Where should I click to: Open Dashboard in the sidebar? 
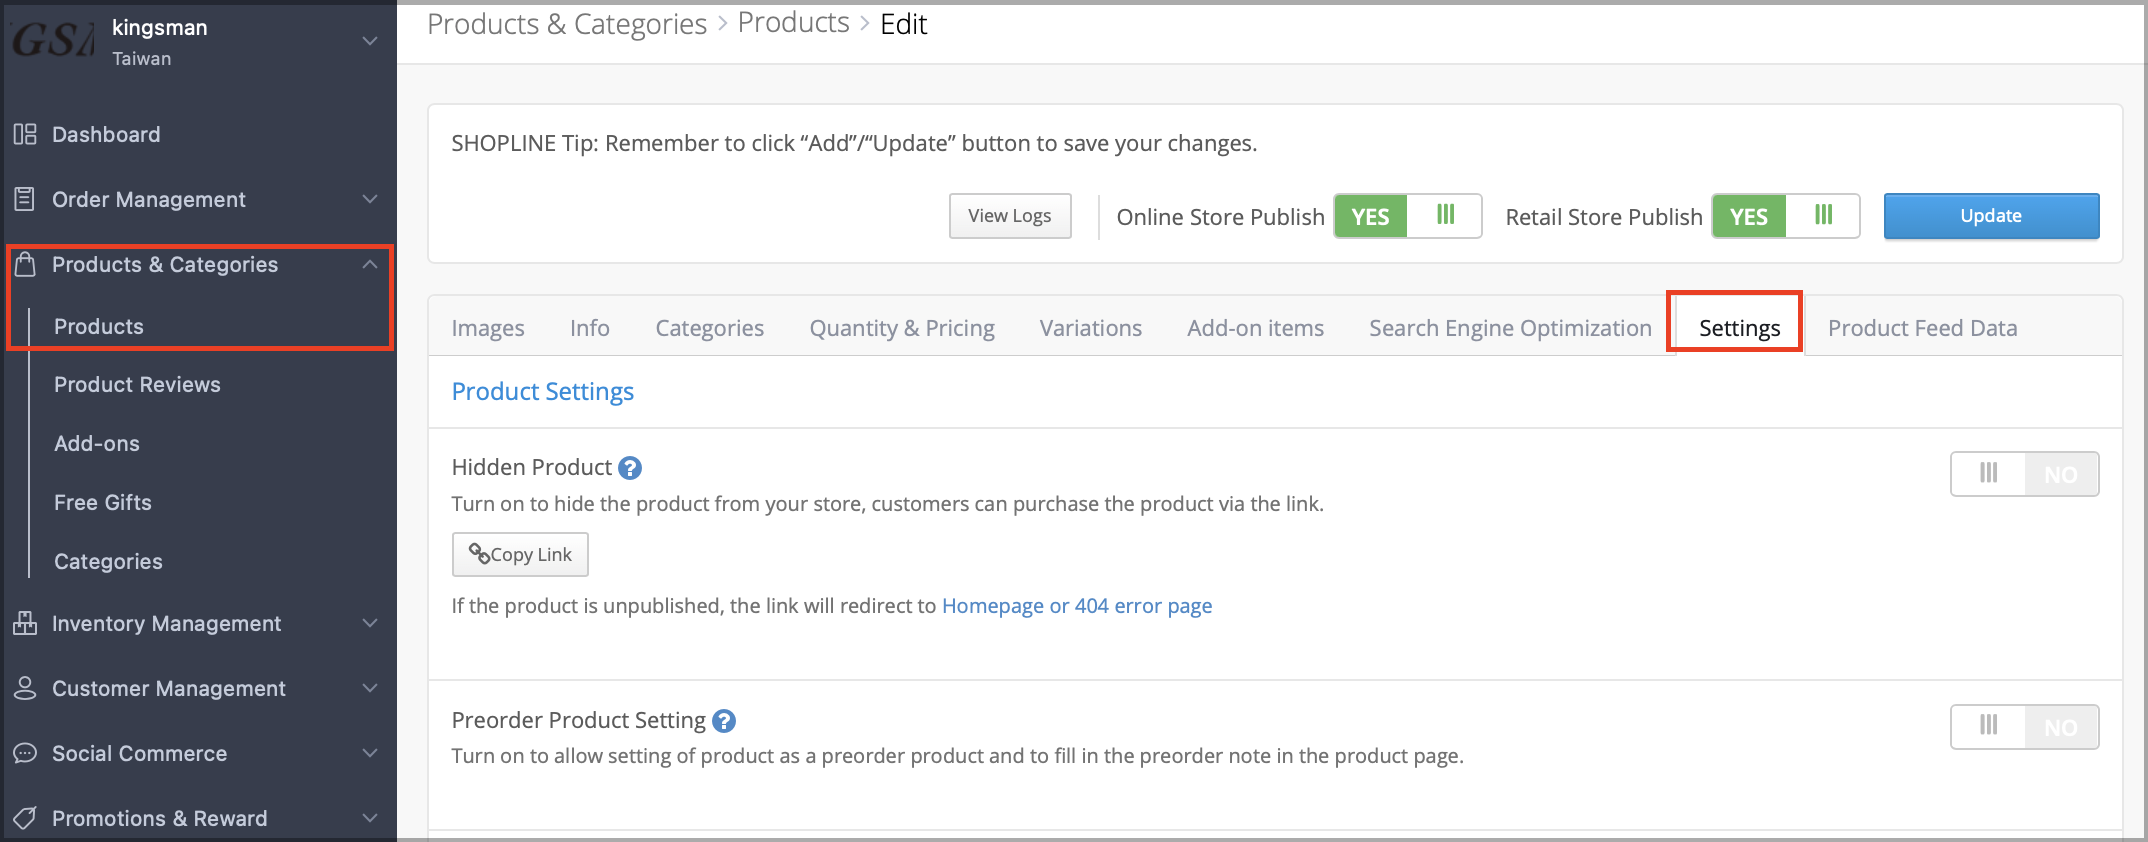pos(106,134)
